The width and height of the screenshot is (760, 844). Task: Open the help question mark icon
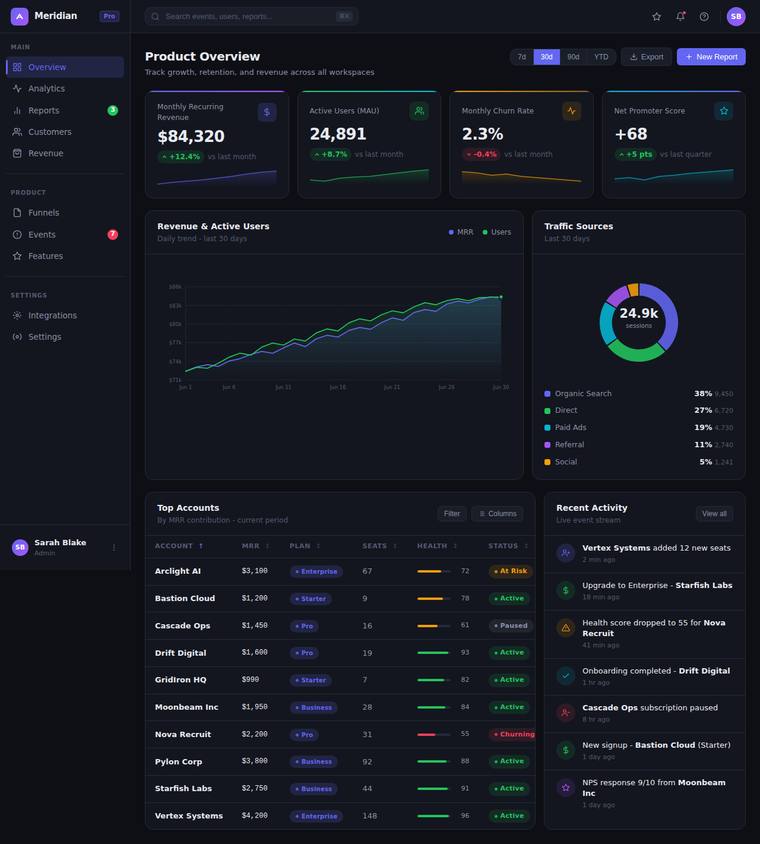tap(704, 17)
